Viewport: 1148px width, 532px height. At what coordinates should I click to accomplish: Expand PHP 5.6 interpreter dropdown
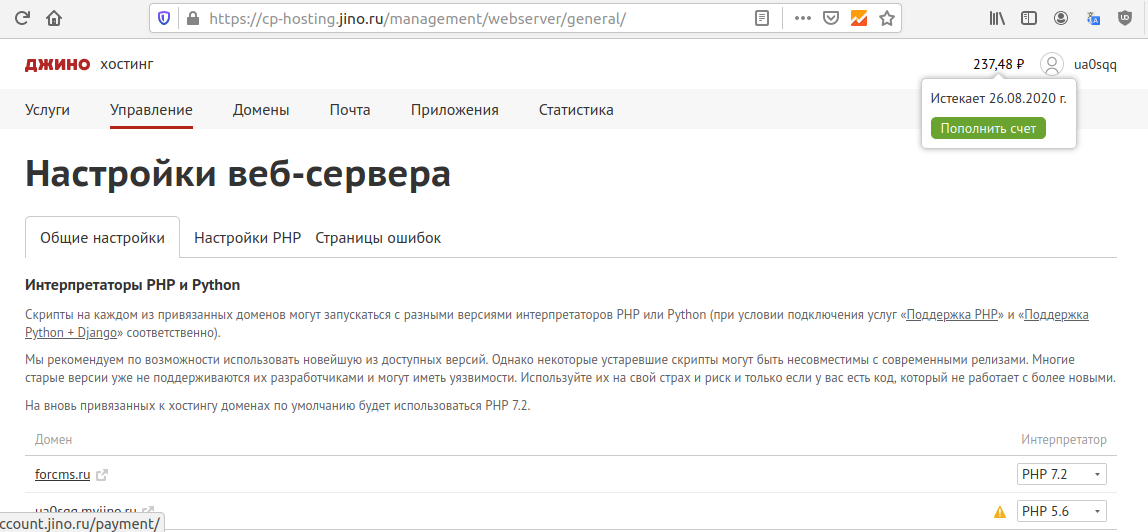coord(1062,511)
